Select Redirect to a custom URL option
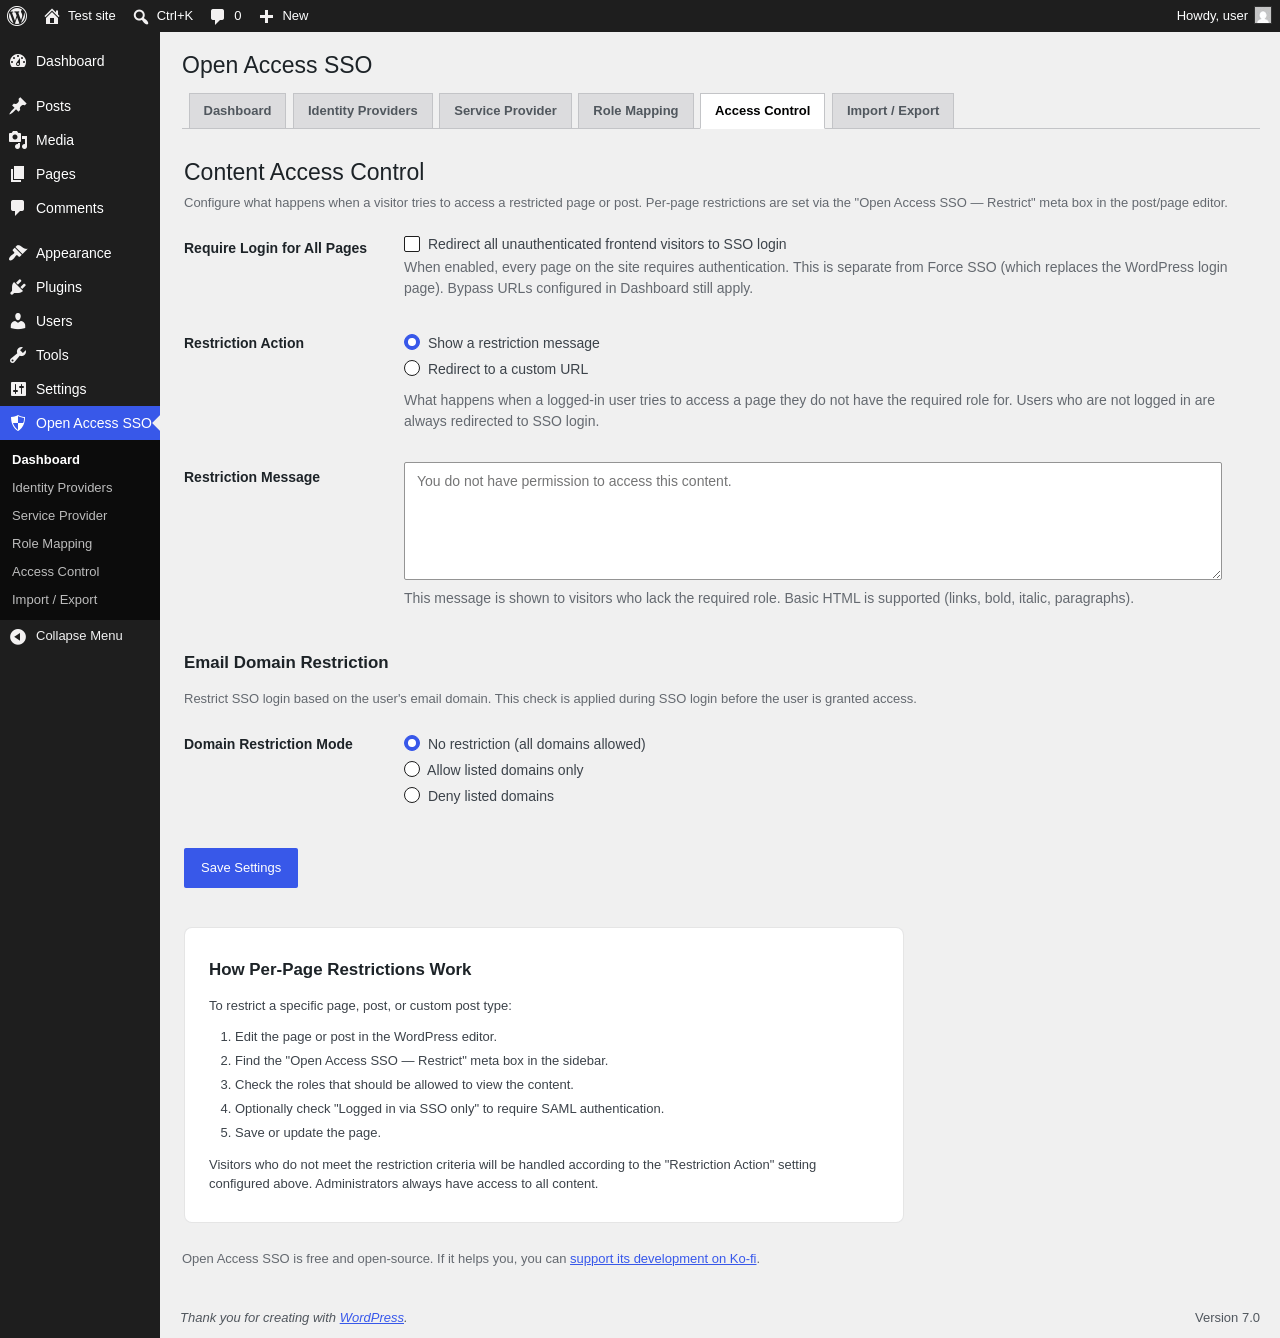1280x1338 pixels. (x=412, y=368)
